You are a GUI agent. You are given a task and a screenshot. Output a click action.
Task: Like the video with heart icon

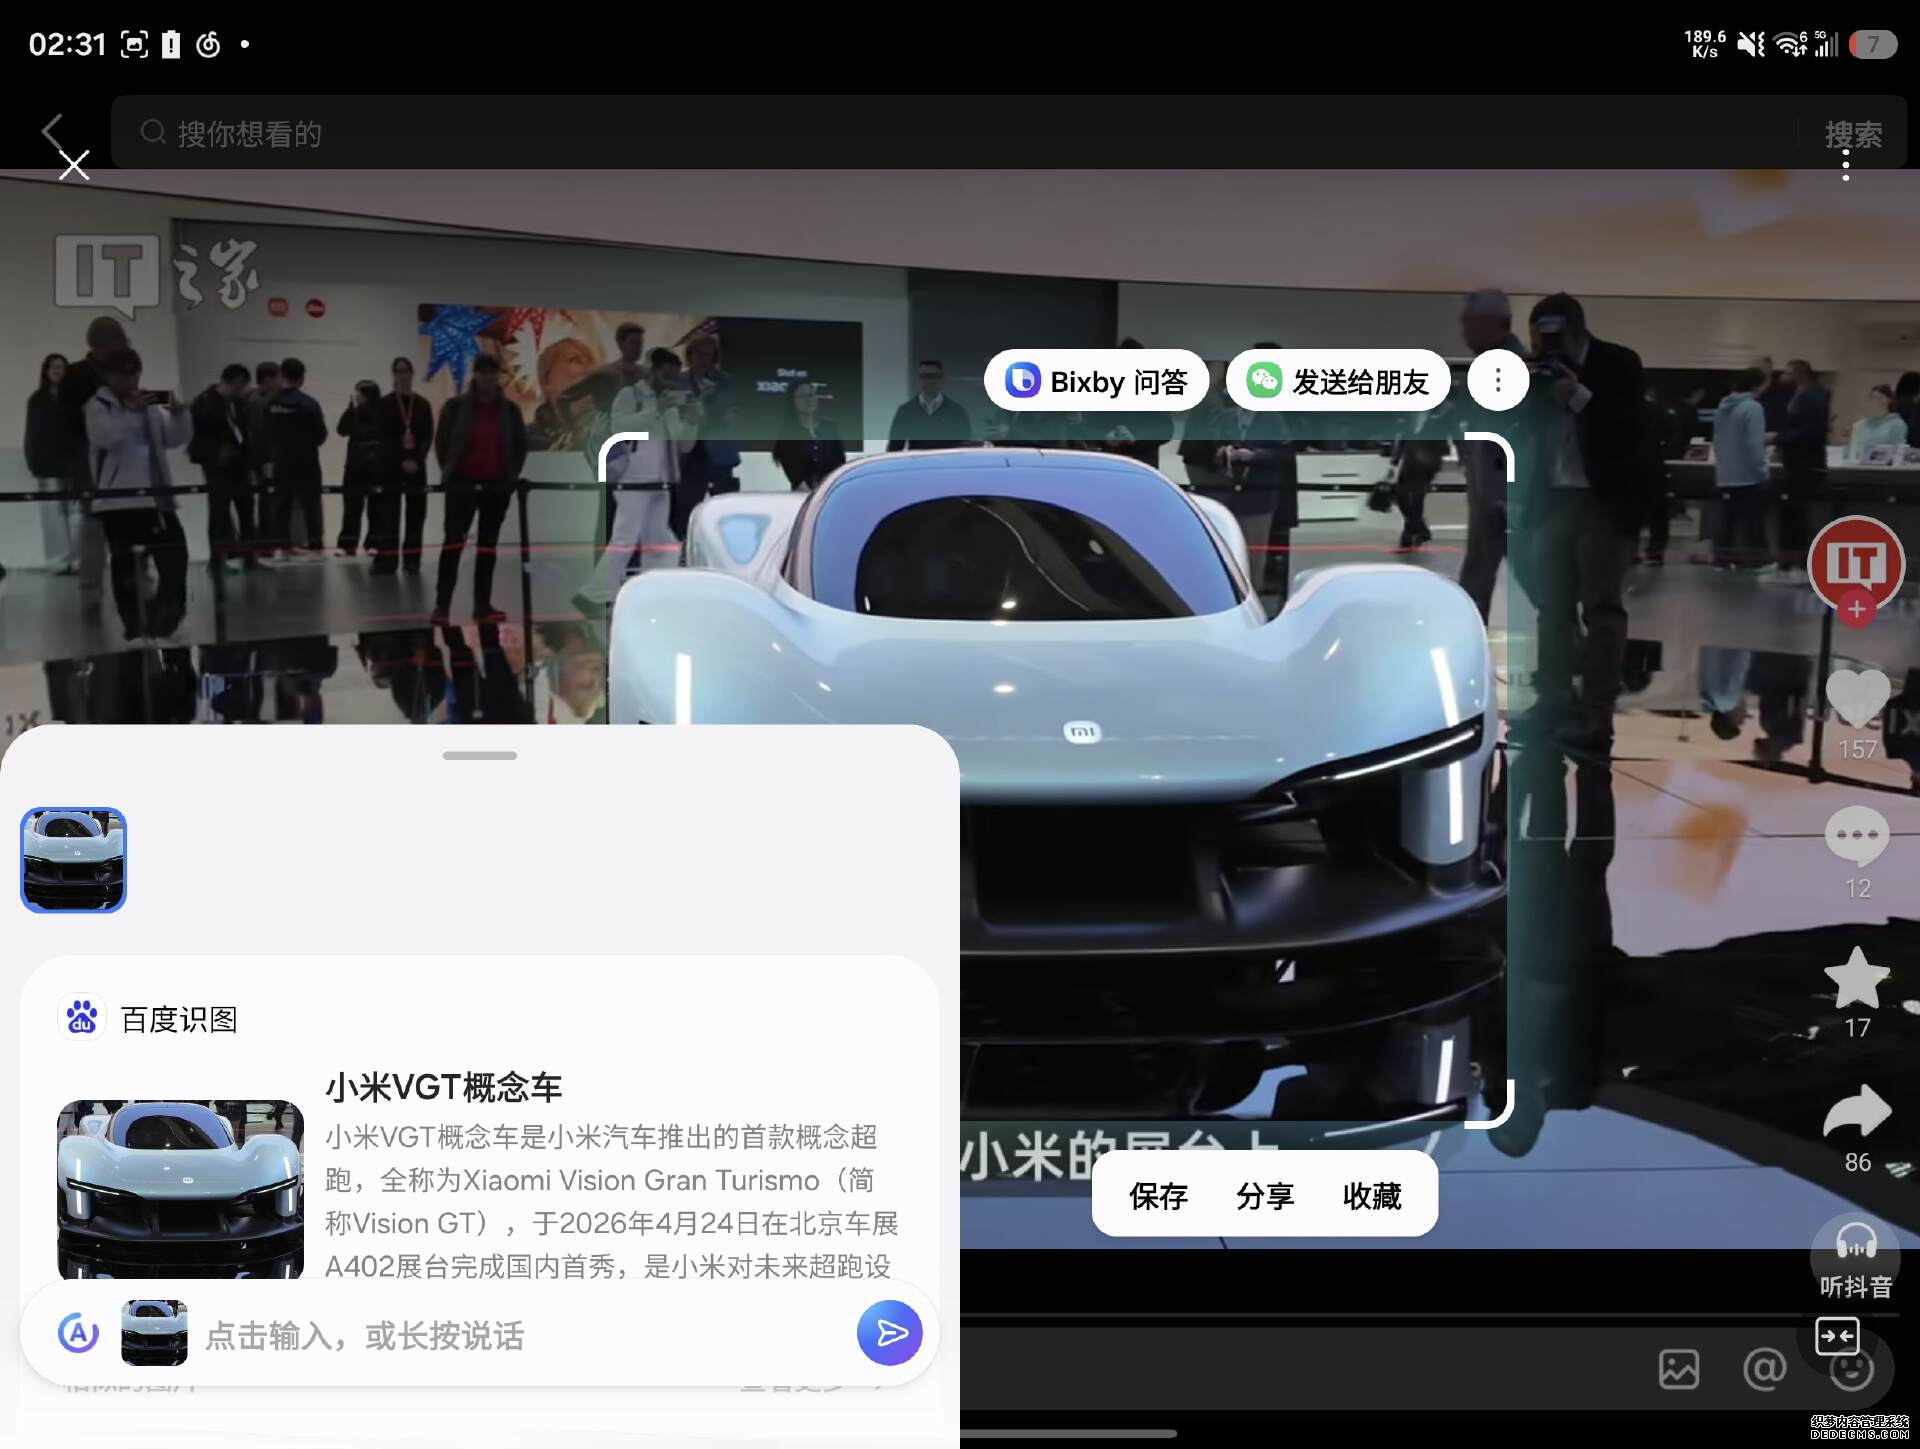tap(1857, 699)
